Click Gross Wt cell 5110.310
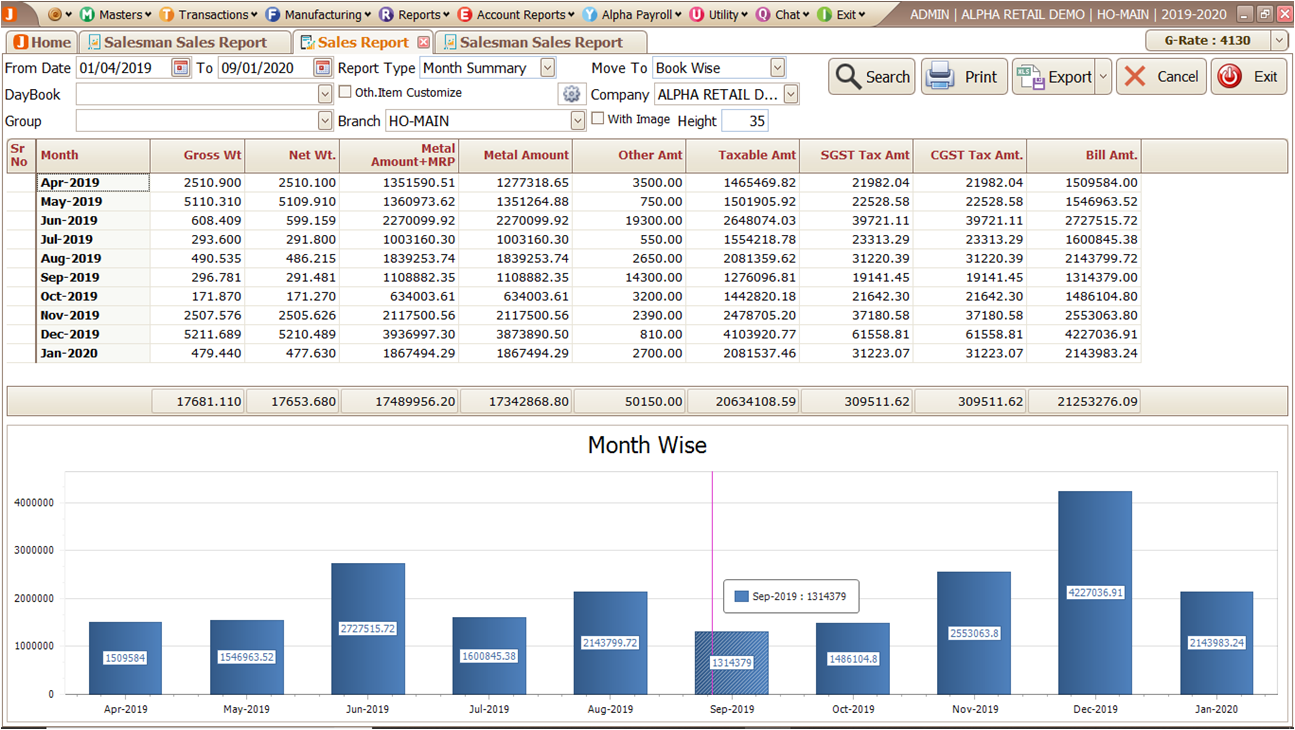 coord(197,201)
